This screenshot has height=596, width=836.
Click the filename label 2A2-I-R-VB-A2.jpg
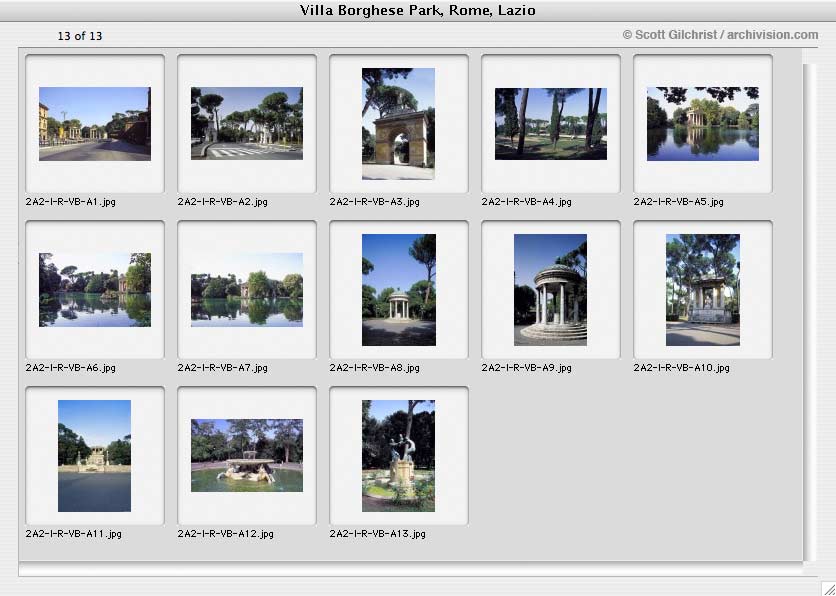pos(222,202)
